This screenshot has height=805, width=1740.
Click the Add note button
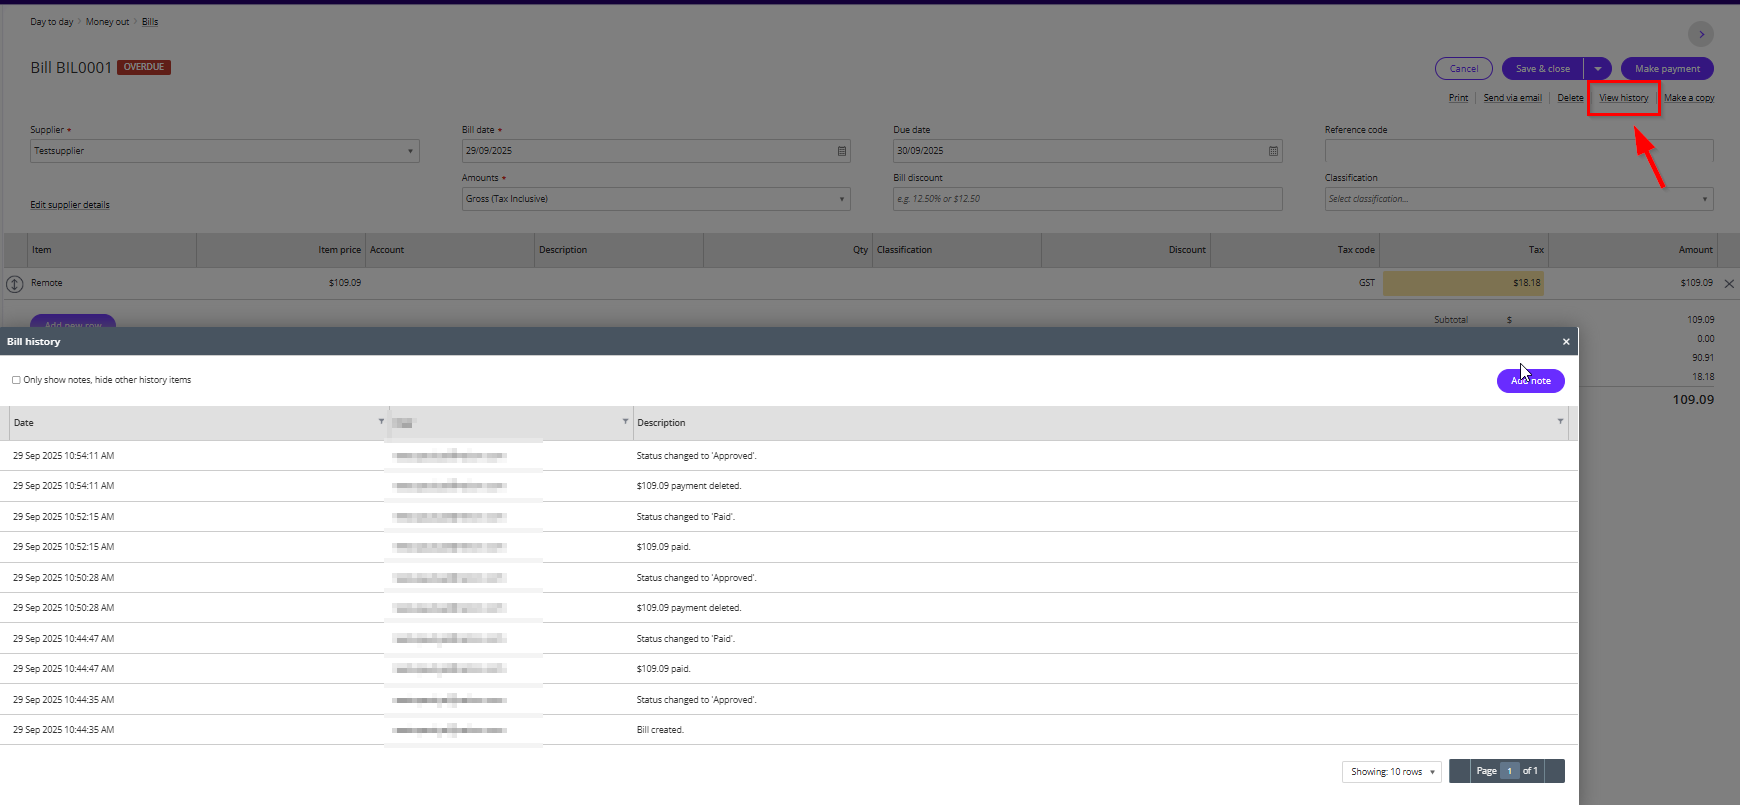[1531, 381]
